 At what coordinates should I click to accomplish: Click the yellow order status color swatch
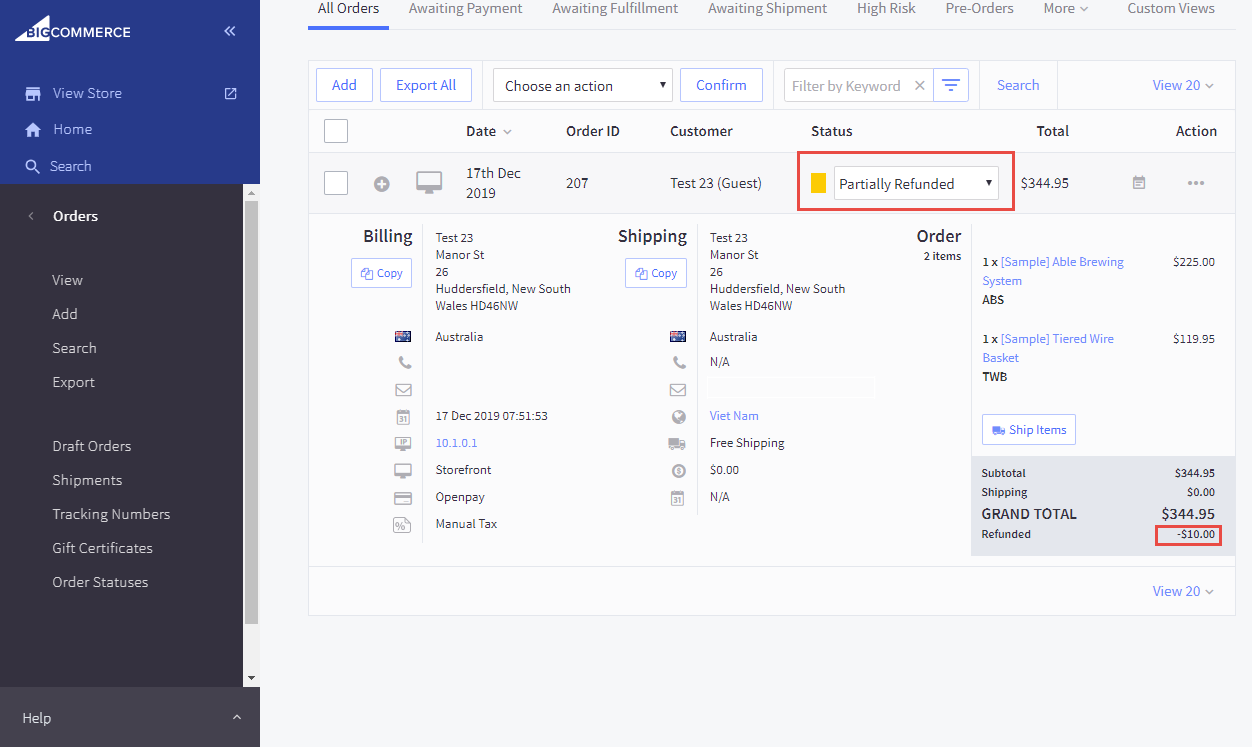click(x=818, y=183)
